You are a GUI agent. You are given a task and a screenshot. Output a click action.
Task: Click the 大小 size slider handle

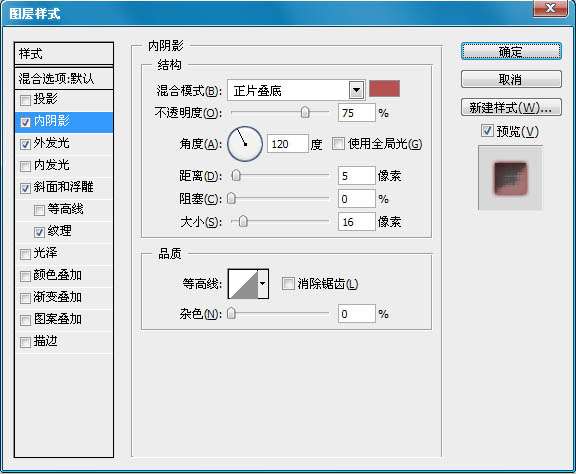(243, 222)
